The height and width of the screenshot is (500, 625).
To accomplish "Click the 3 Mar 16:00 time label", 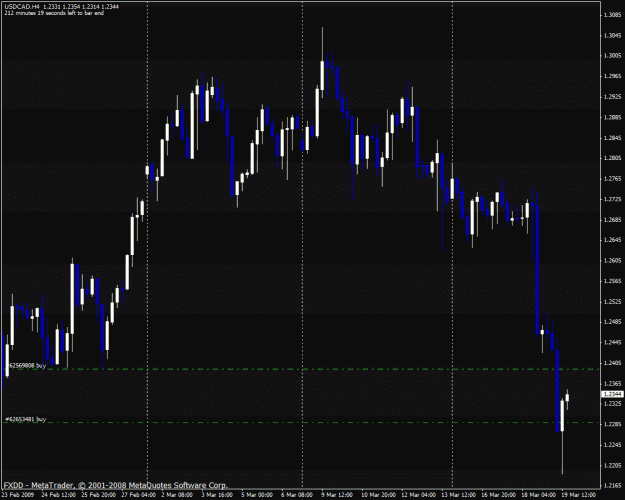I will (x=217, y=495).
